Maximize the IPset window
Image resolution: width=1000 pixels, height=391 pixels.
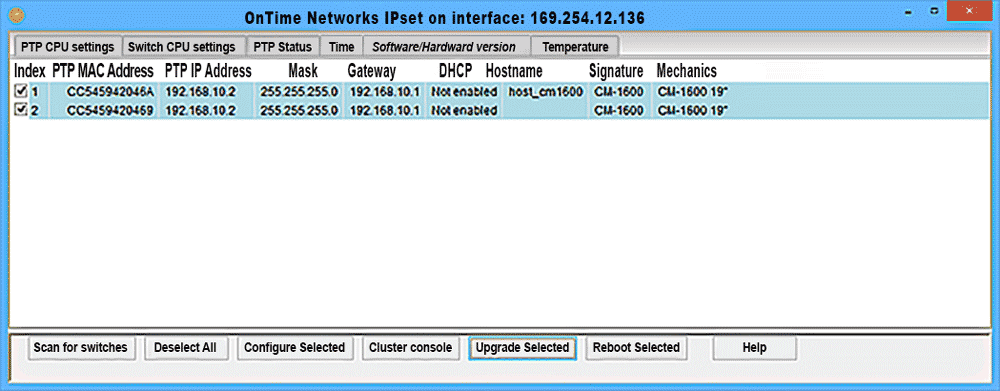pyautogui.click(x=934, y=11)
